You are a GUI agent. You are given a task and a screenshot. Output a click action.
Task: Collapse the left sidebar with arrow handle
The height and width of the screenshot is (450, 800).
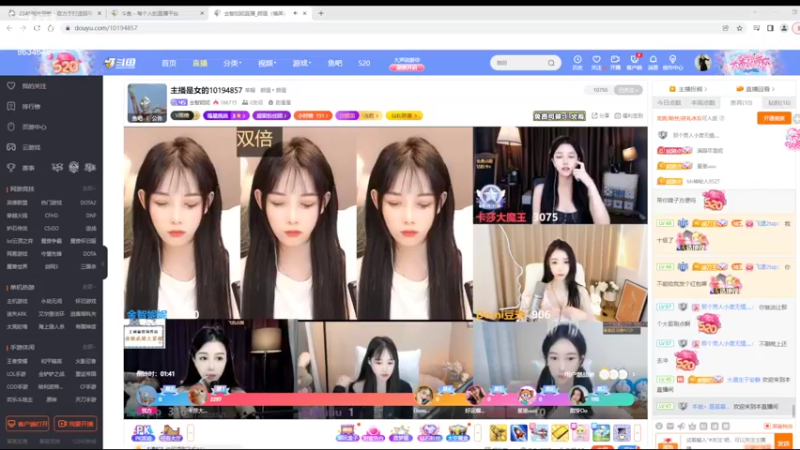(x=104, y=263)
